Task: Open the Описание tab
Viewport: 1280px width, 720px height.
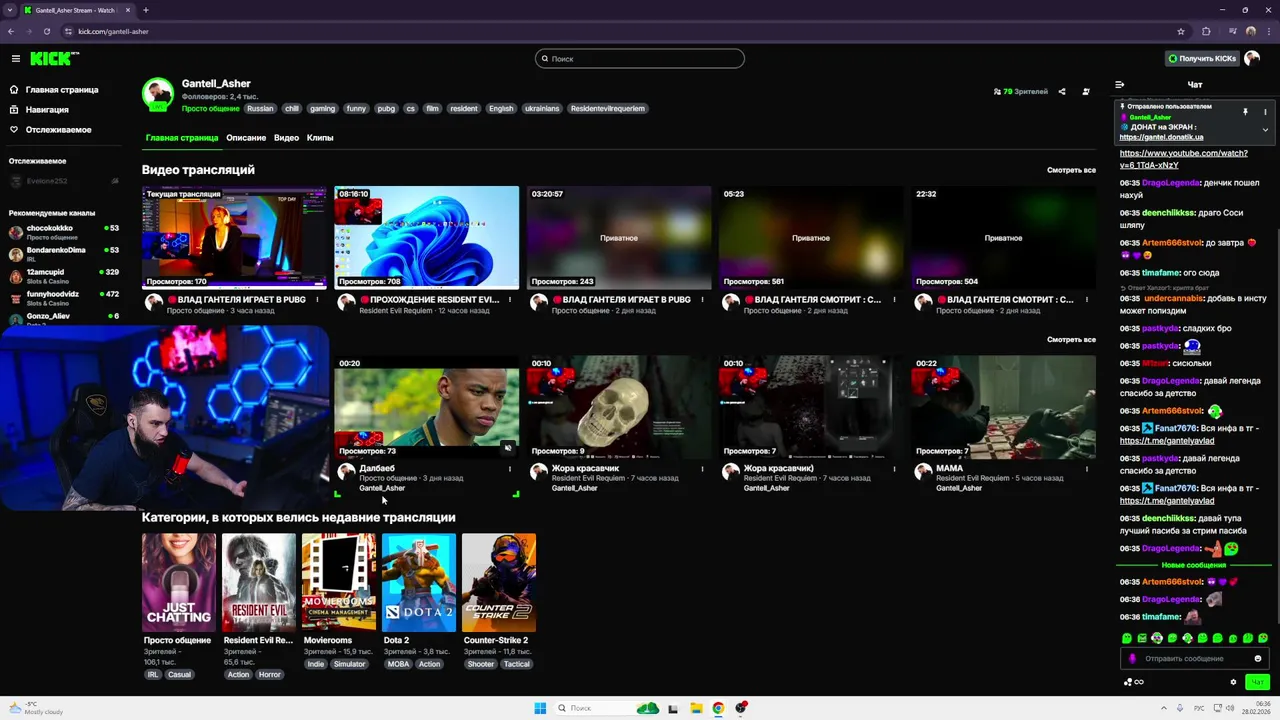Action: pos(246,138)
